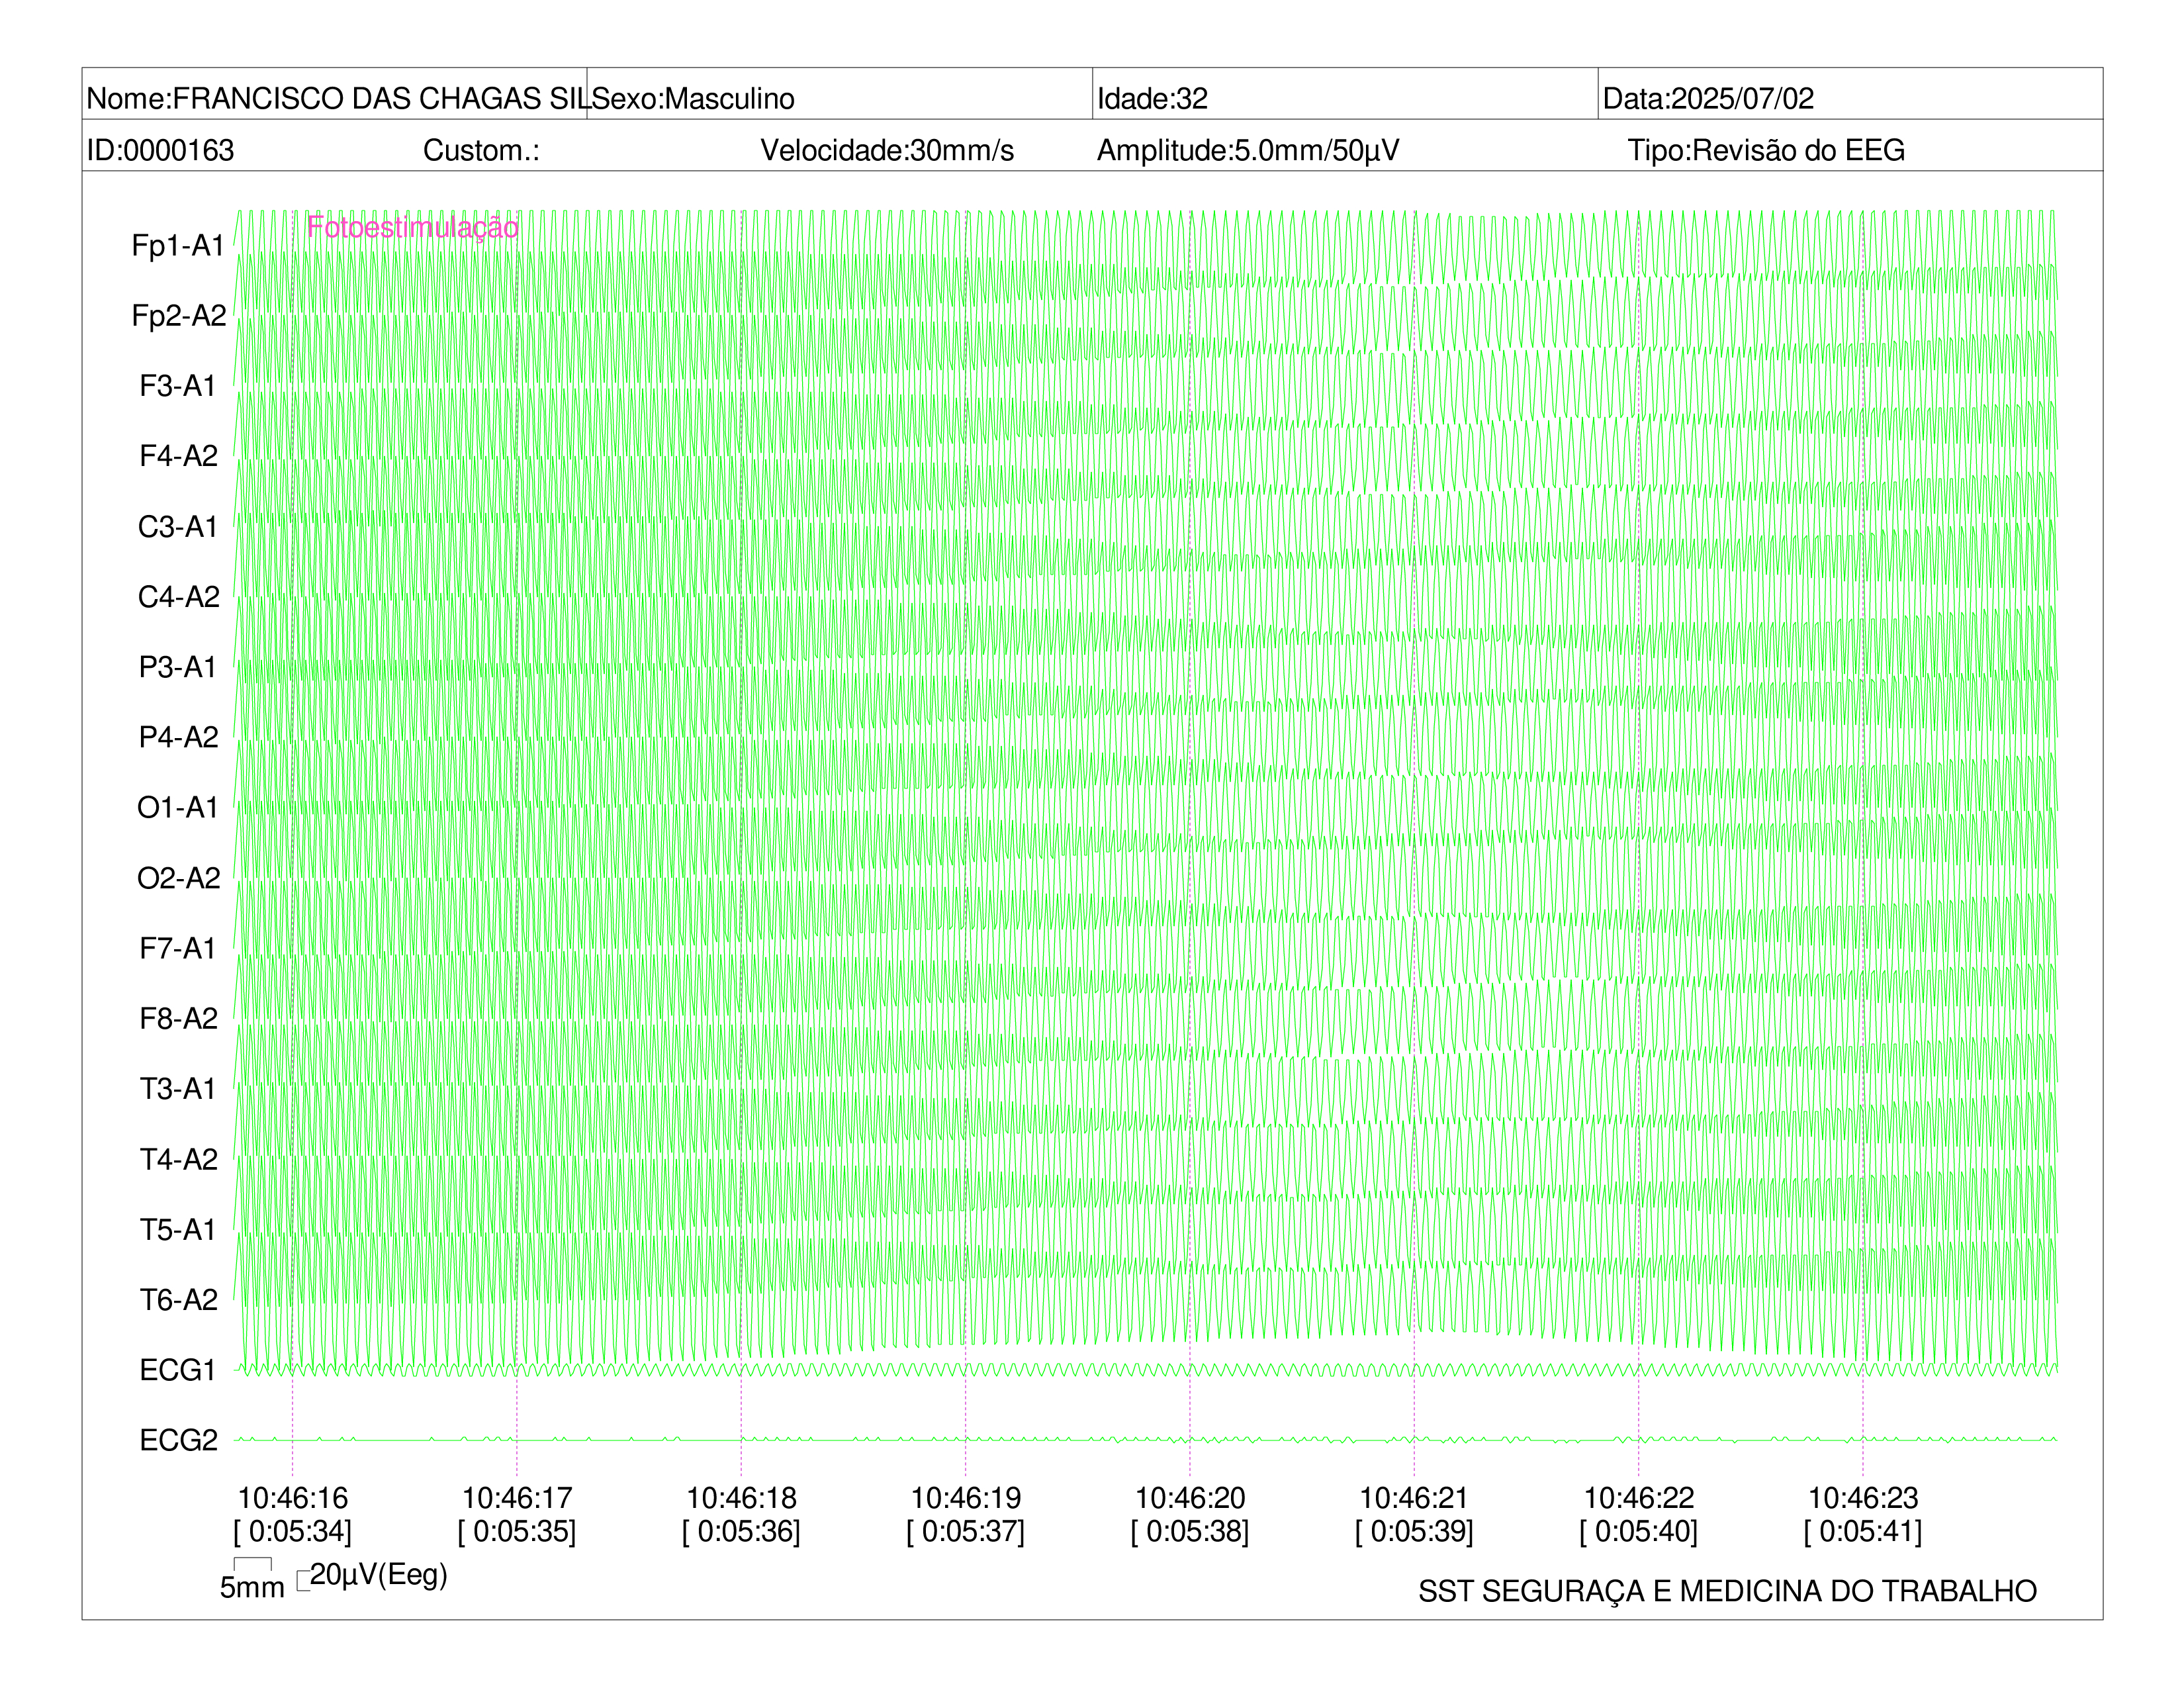This screenshot has height=1688, width=2184.
Task: Click the 10:46:23 time label
Action: [1863, 1498]
